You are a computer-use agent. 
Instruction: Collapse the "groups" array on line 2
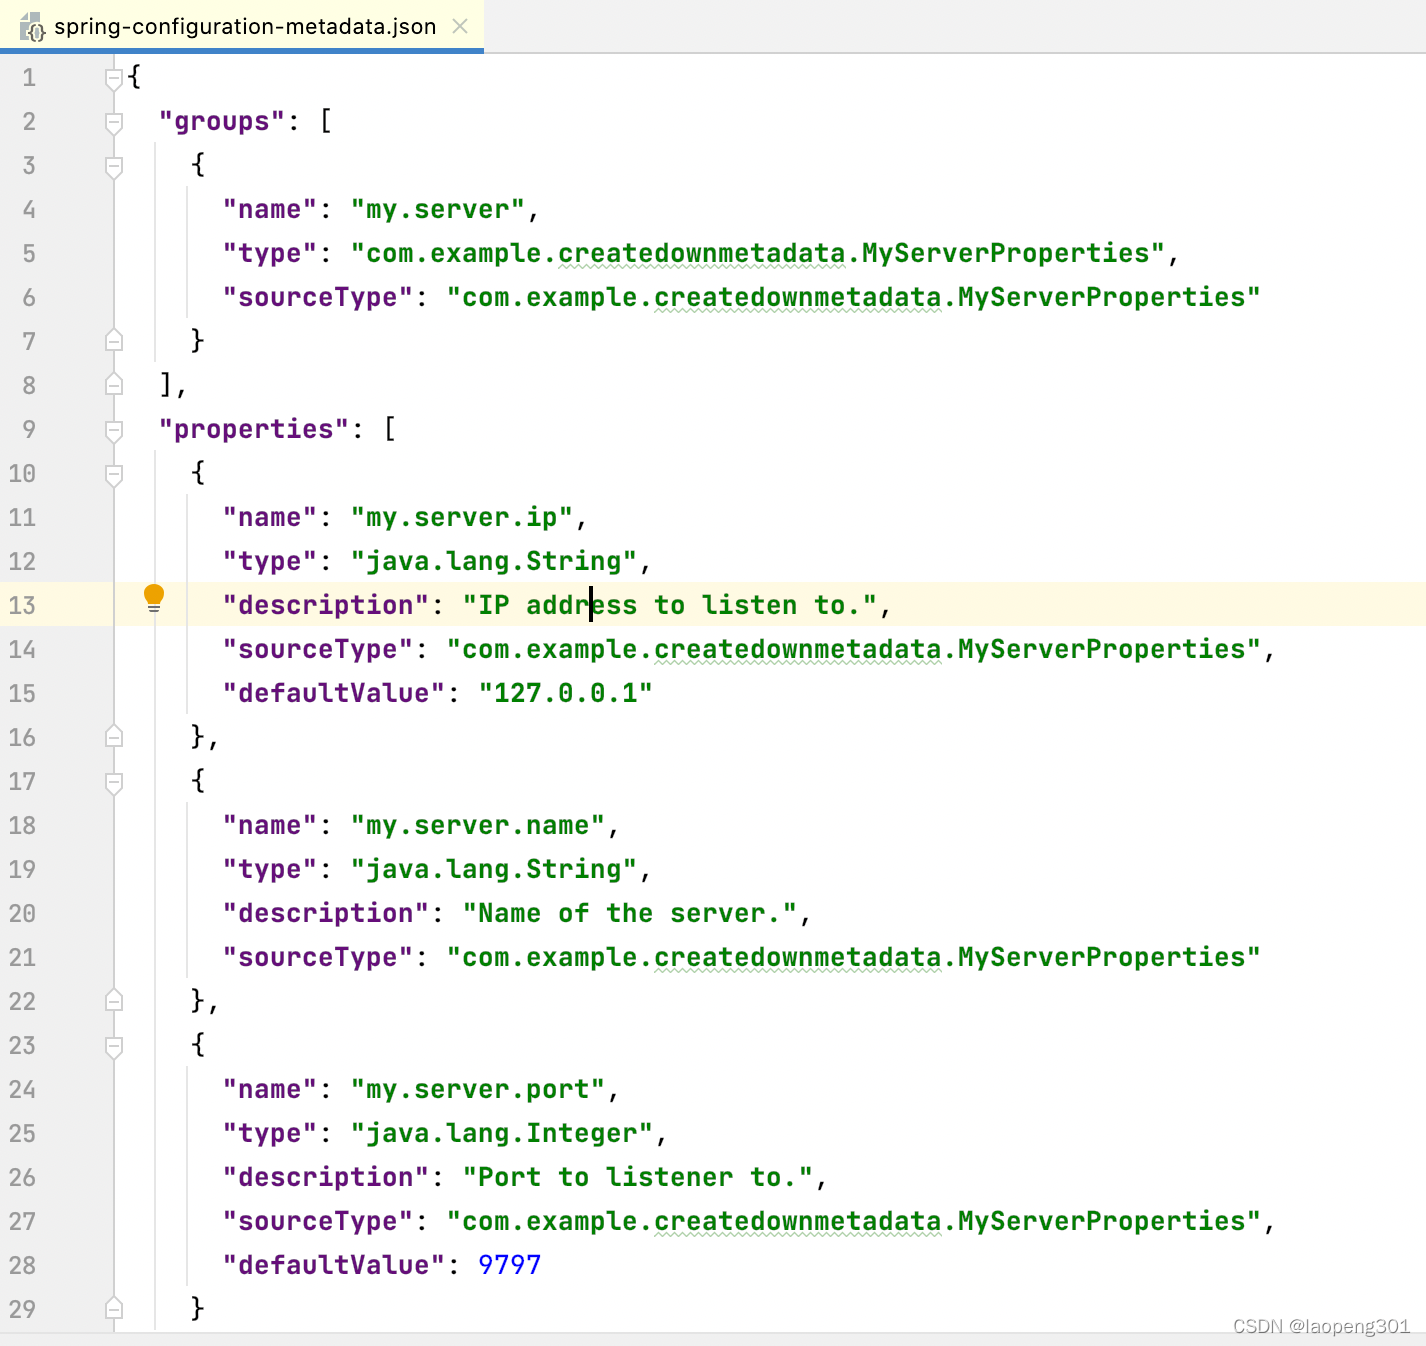pos(114,122)
